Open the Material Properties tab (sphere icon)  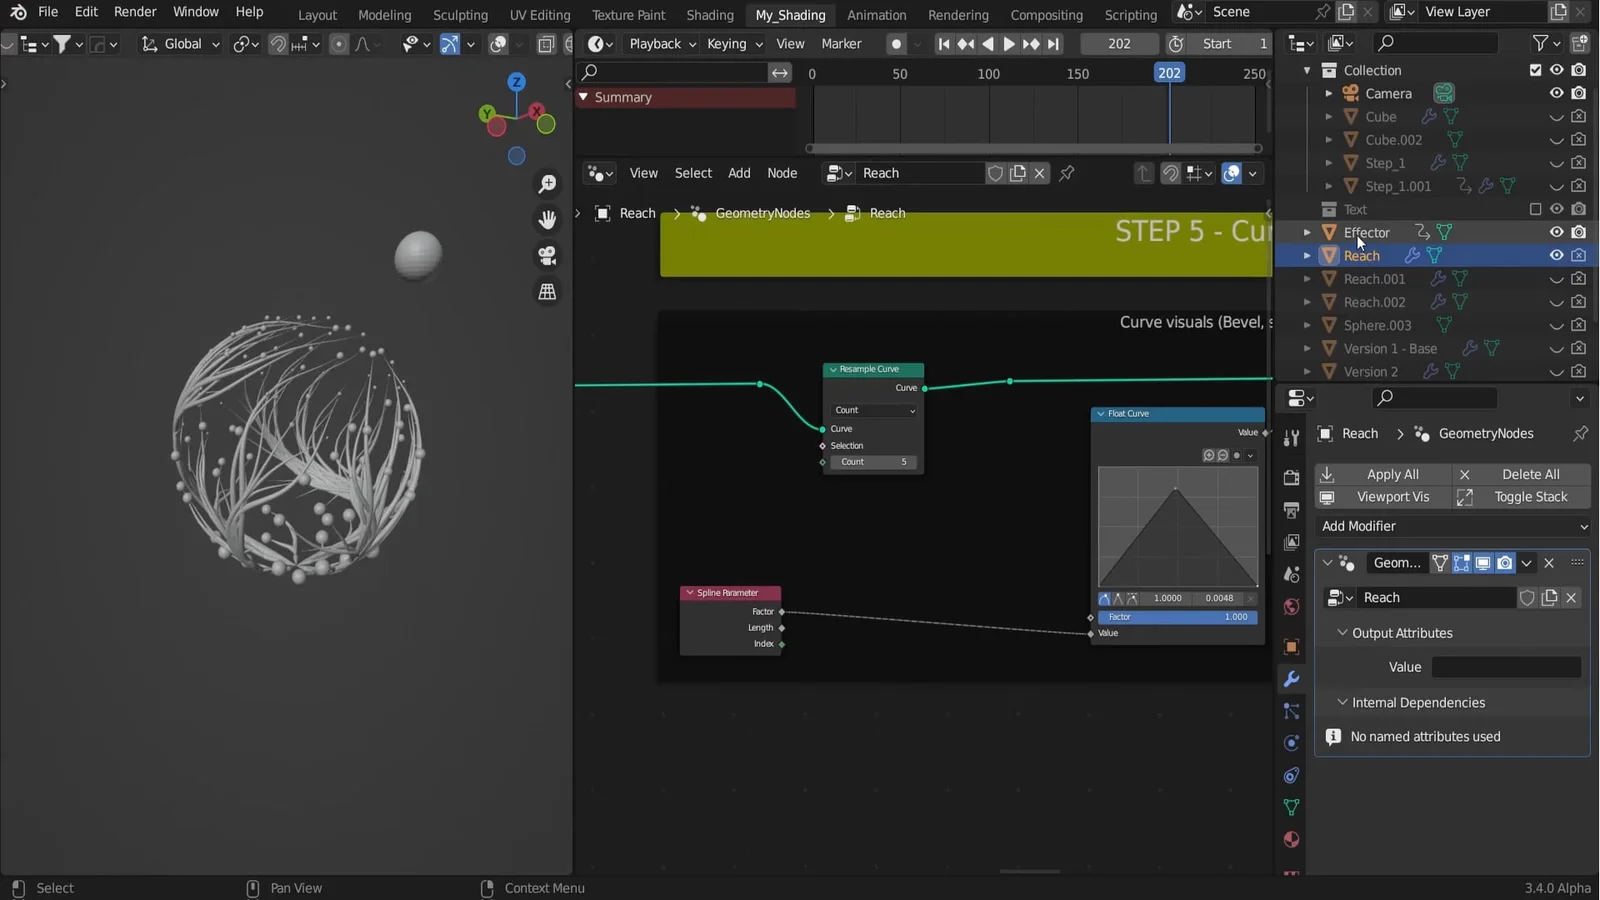pos(1291,840)
